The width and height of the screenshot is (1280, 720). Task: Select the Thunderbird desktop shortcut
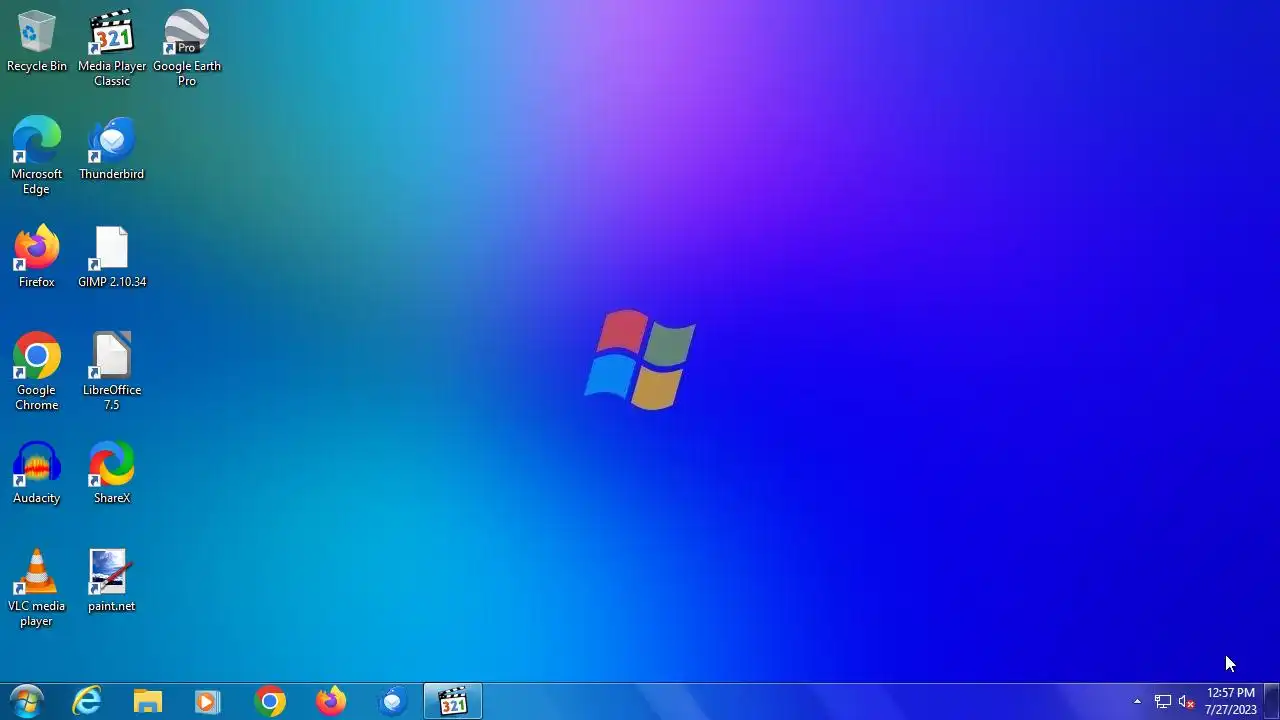tap(112, 149)
